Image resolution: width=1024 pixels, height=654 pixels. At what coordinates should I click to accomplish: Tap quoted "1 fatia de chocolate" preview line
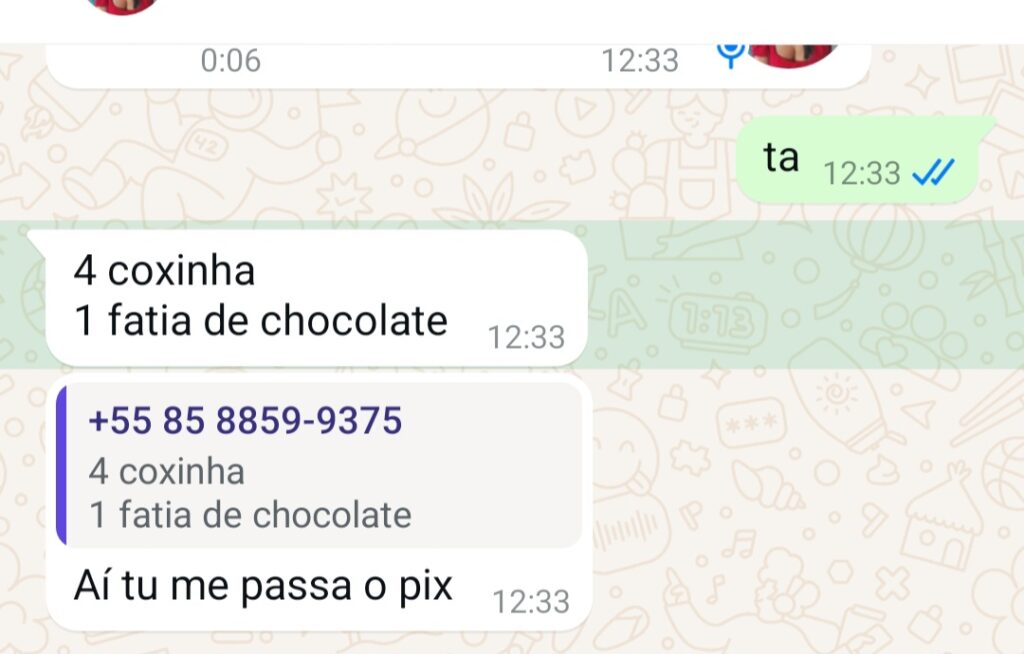coord(250,515)
